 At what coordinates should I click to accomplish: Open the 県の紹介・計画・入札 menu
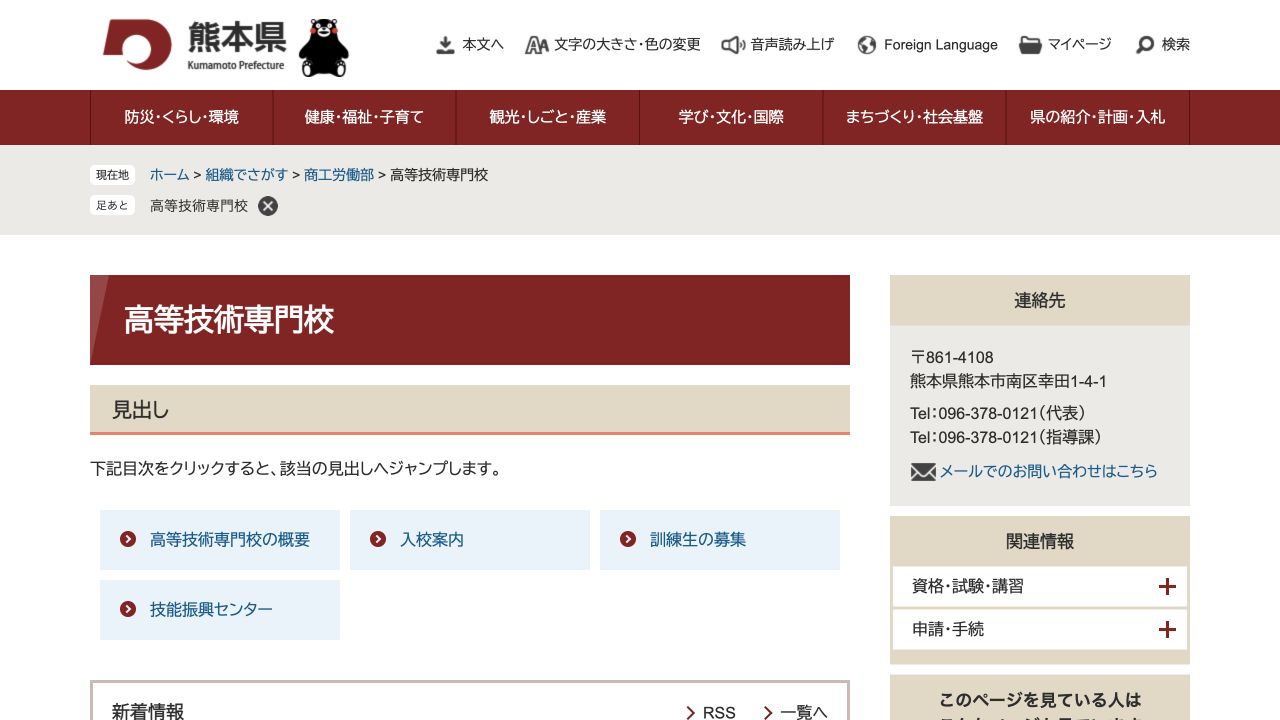click(1098, 117)
